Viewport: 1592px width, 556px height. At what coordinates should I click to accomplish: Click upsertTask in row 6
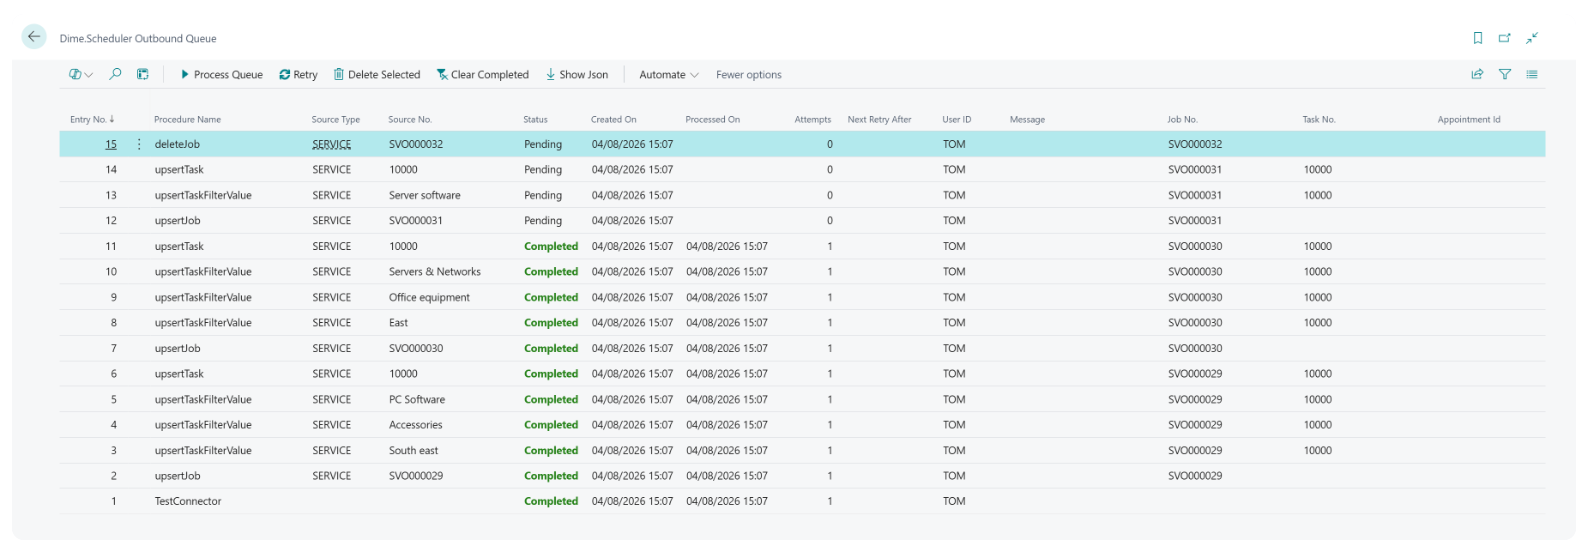point(179,374)
